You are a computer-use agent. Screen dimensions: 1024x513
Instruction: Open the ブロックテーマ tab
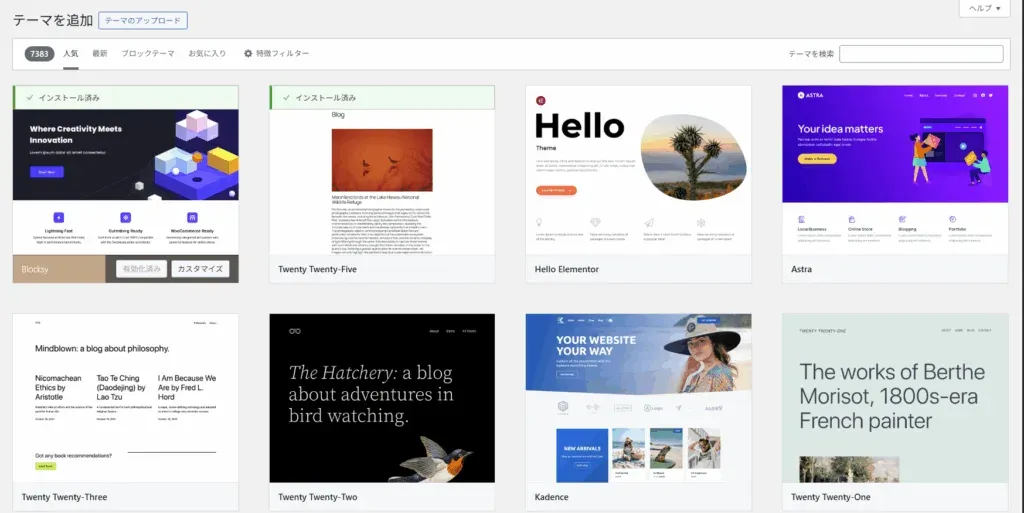pyautogui.click(x=148, y=54)
